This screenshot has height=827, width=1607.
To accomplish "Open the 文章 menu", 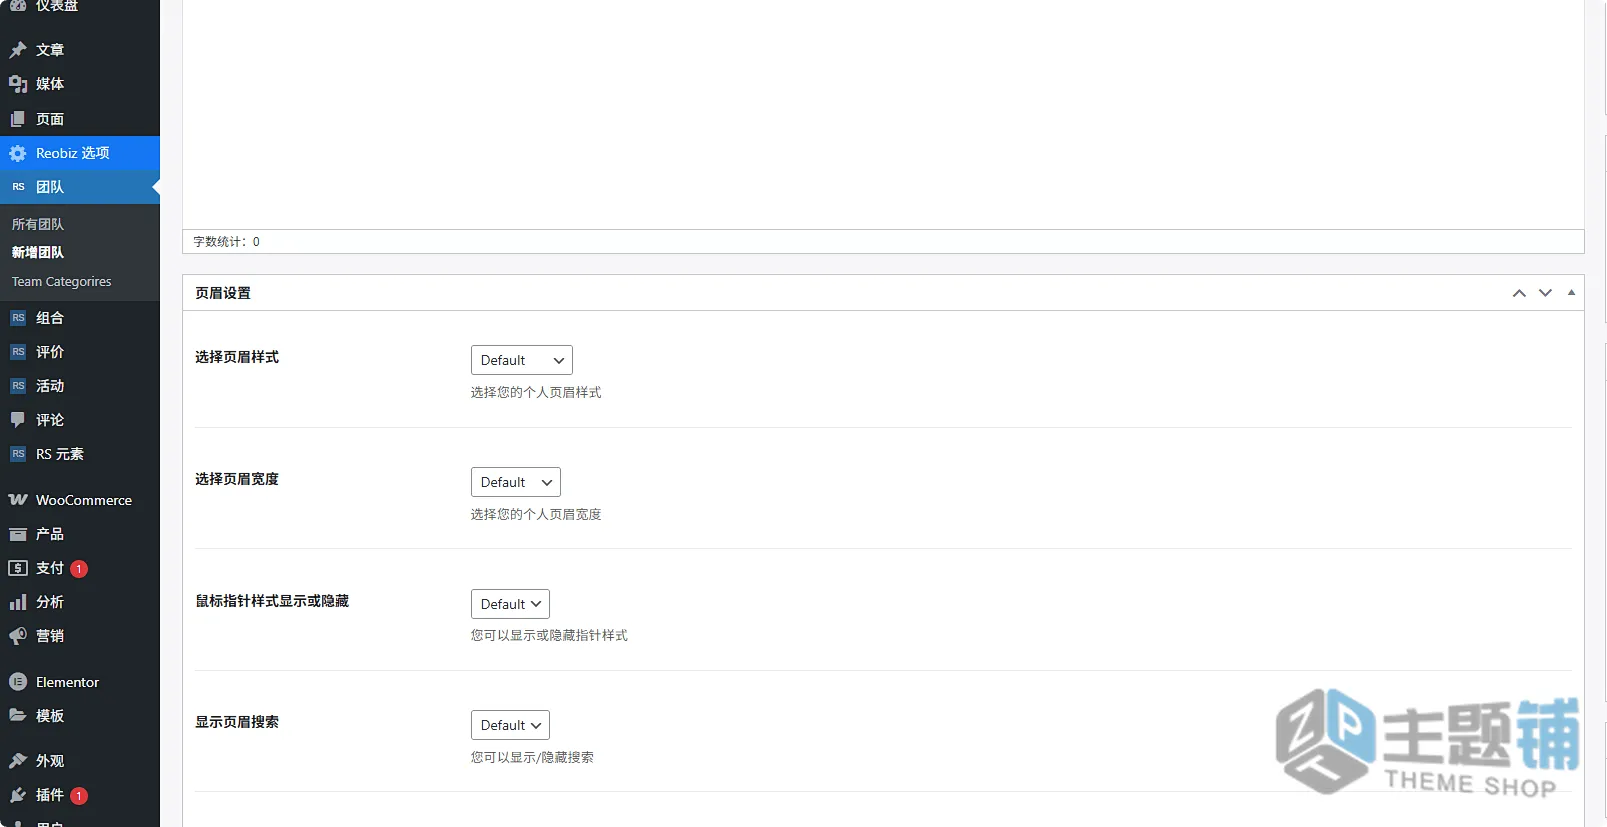I will pyautogui.click(x=80, y=50).
